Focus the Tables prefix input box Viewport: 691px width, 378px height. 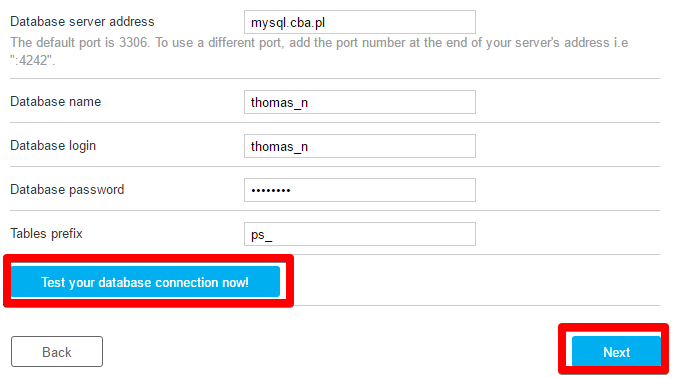click(x=360, y=234)
